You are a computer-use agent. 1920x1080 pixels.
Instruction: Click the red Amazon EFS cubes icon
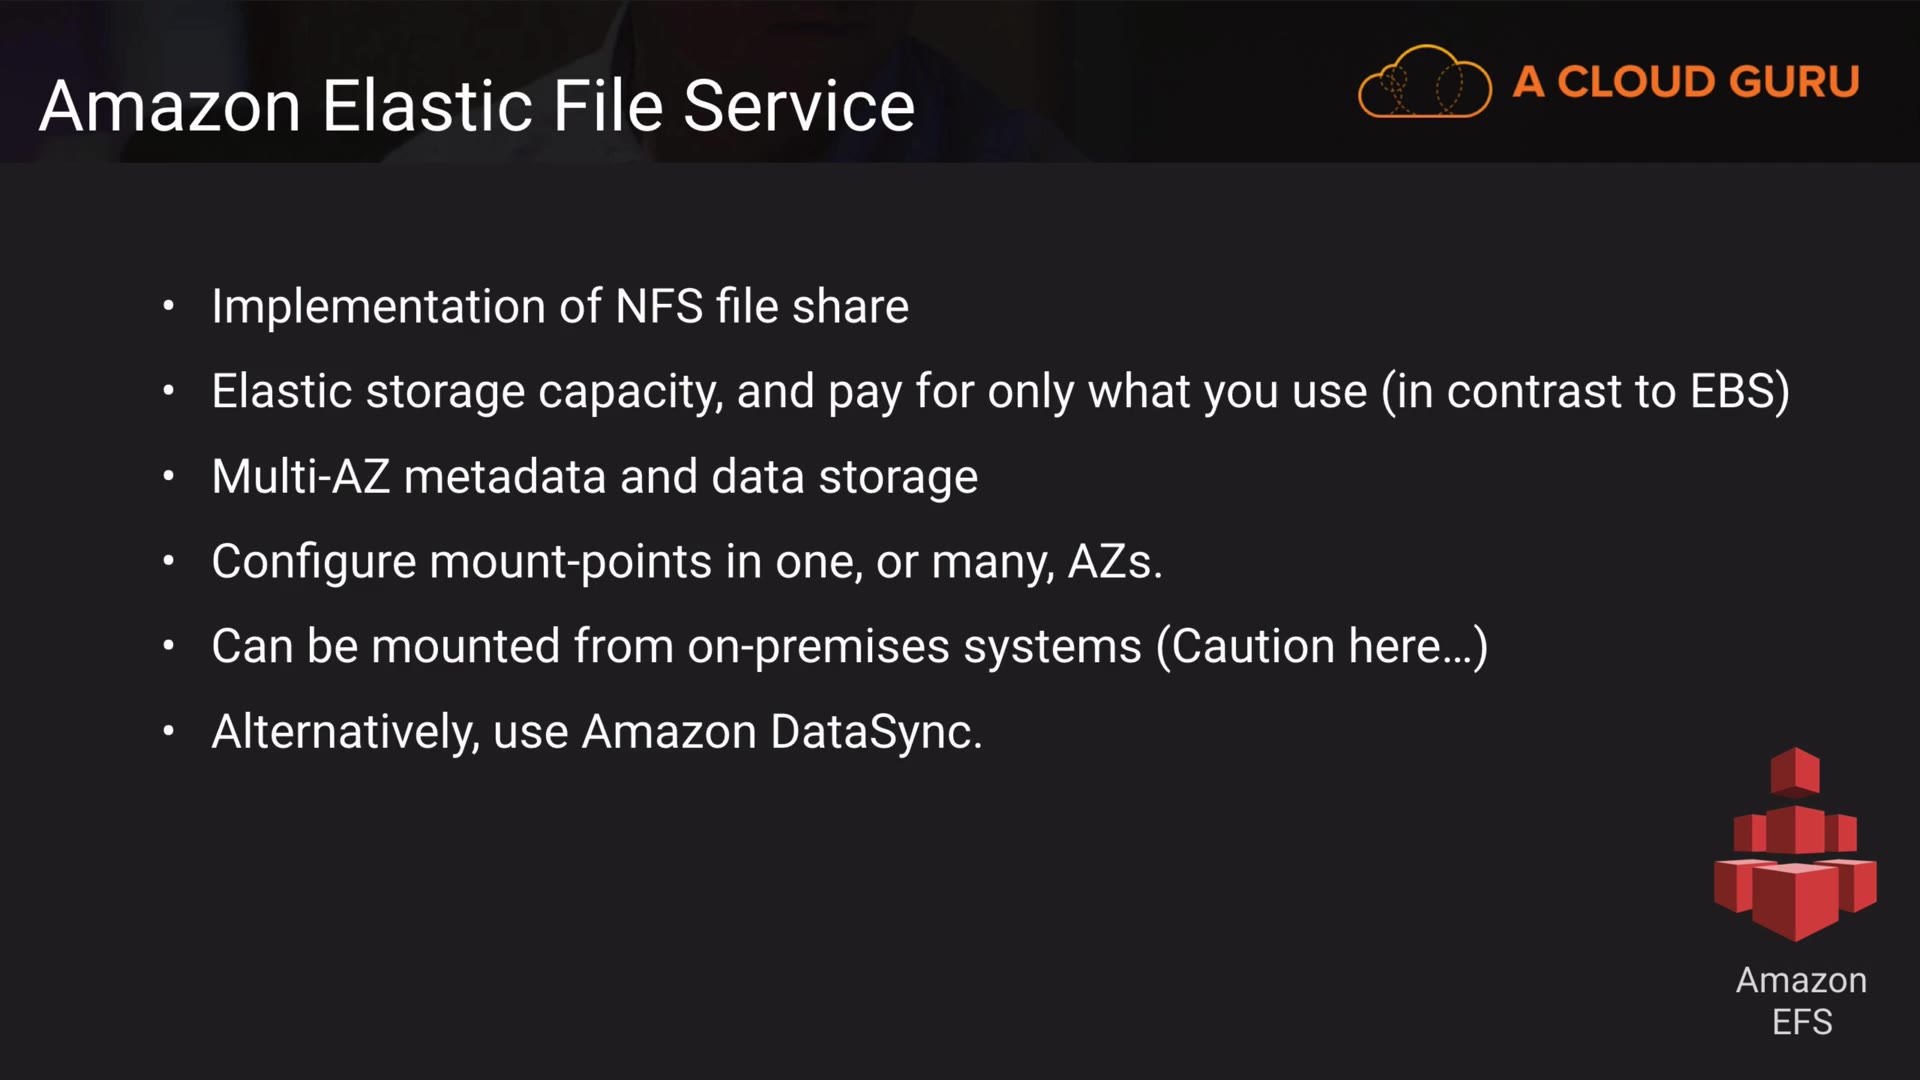[1795, 846]
